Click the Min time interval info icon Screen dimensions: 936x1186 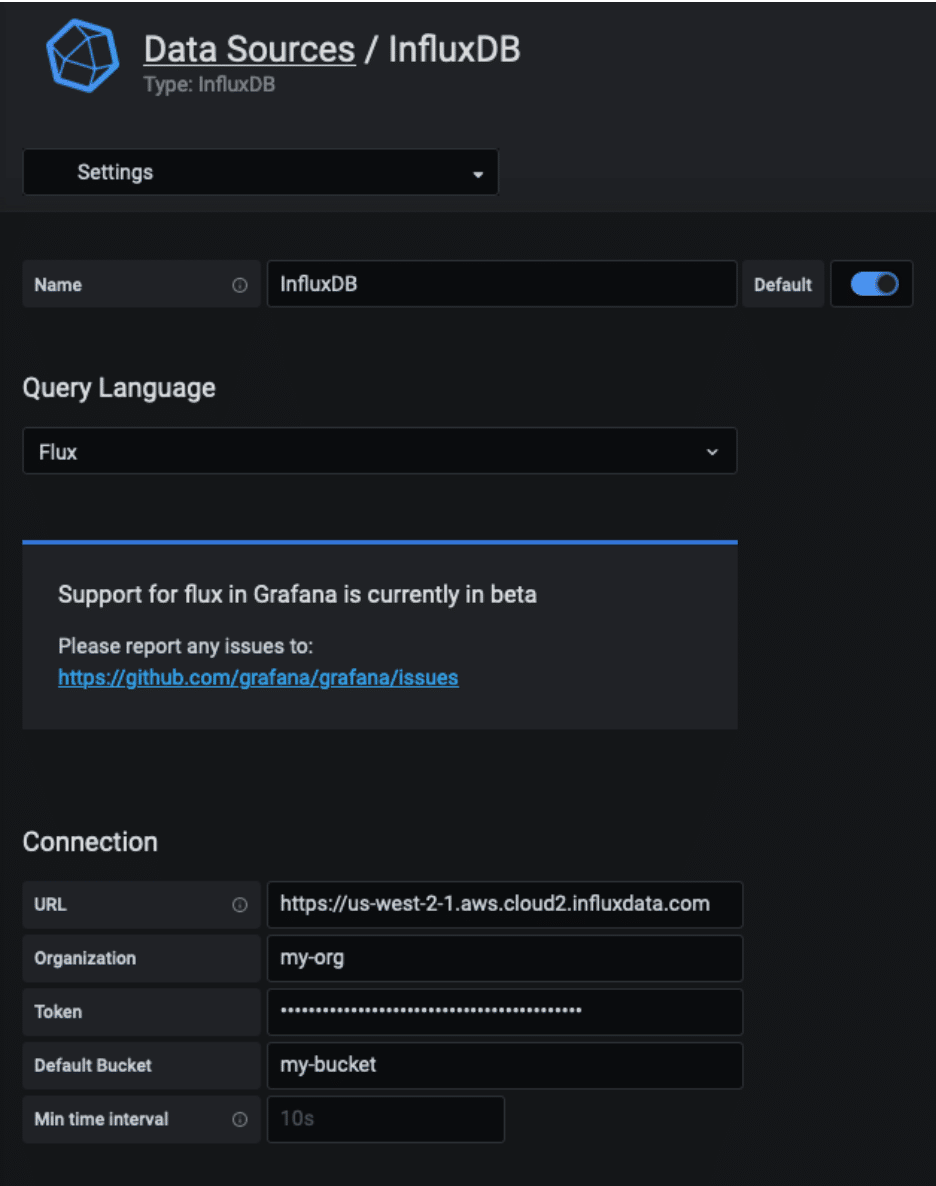[239, 1119]
